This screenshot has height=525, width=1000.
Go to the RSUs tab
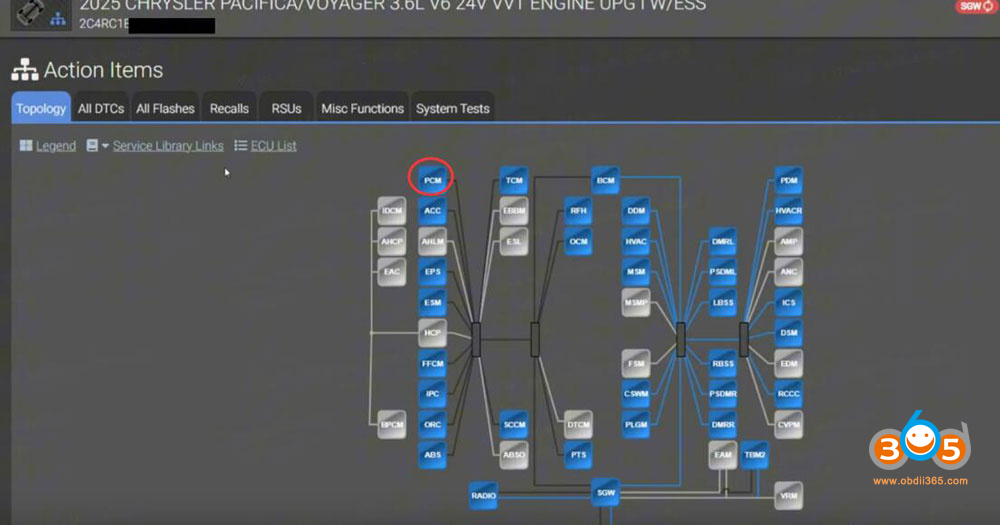coord(286,108)
